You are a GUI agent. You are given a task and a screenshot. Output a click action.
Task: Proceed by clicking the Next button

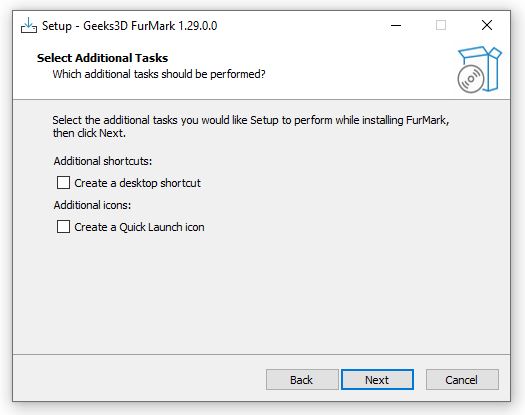(377, 379)
